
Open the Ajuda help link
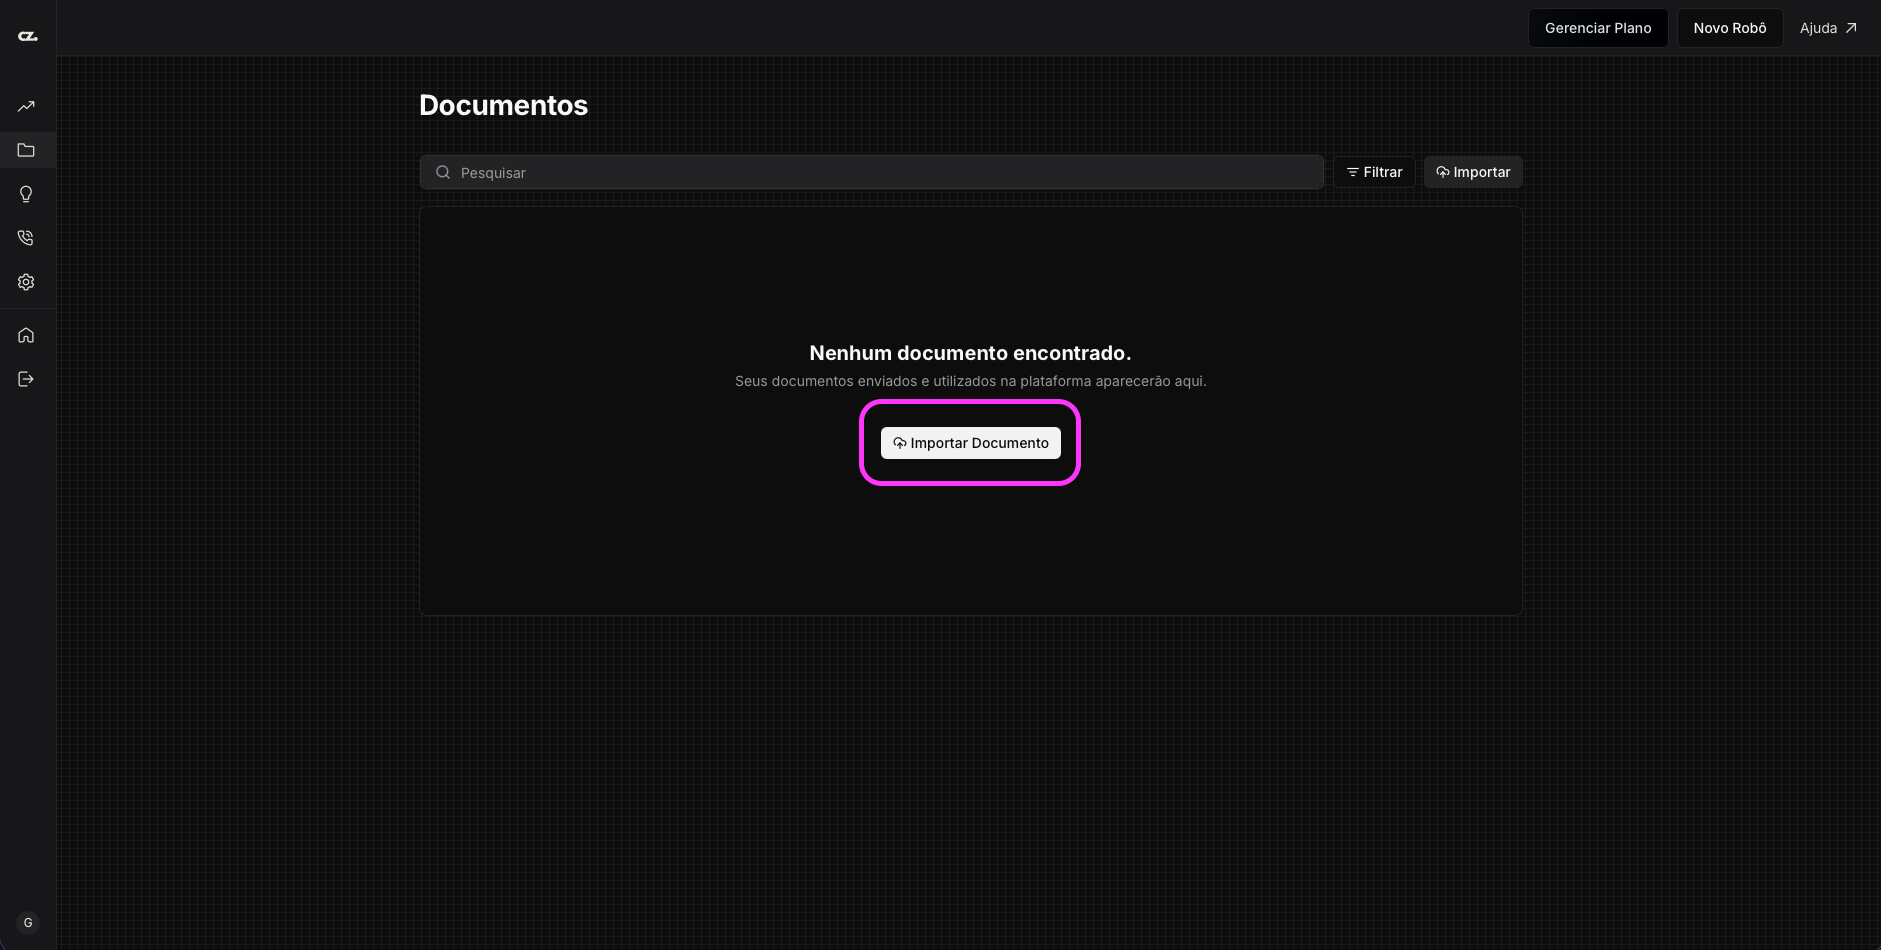pyautogui.click(x=1816, y=28)
